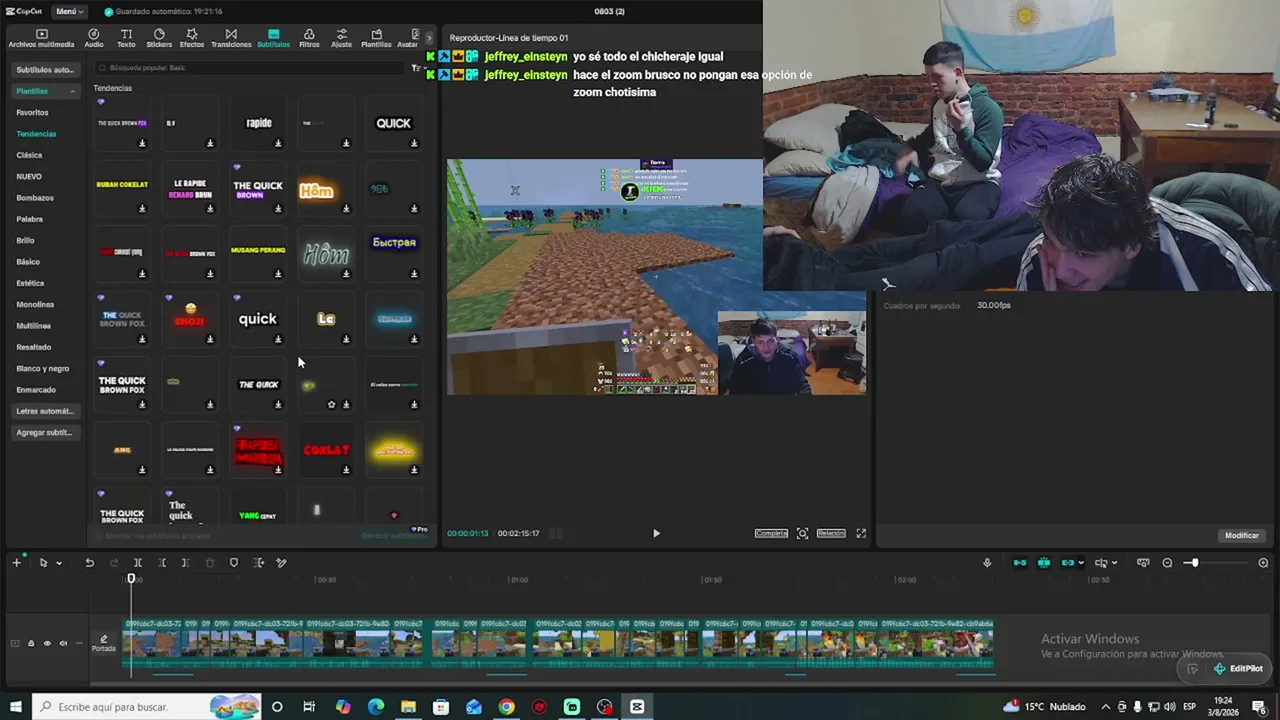
Task: Select Brillo category
Action: pos(25,240)
